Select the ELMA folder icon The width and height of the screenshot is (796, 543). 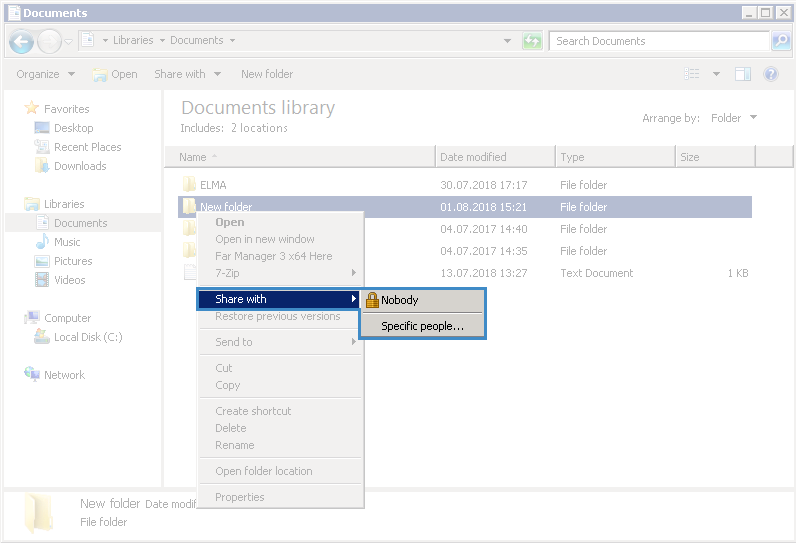click(189, 185)
